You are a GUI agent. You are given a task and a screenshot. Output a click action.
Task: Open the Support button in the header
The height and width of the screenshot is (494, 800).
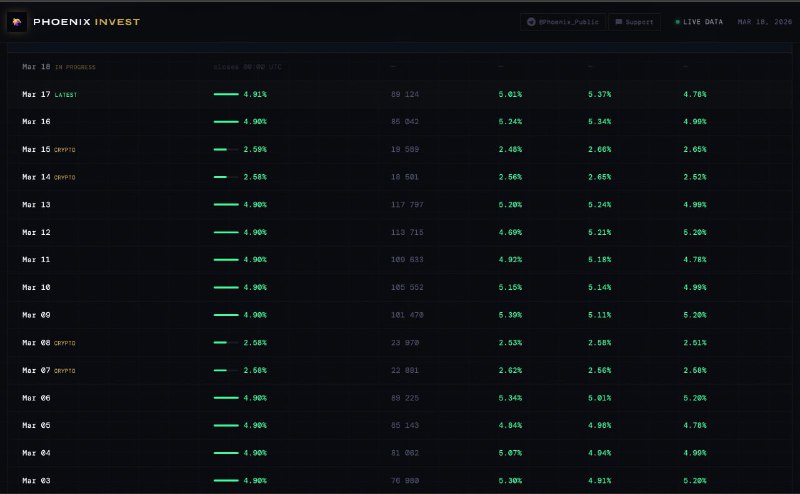(x=634, y=22)
